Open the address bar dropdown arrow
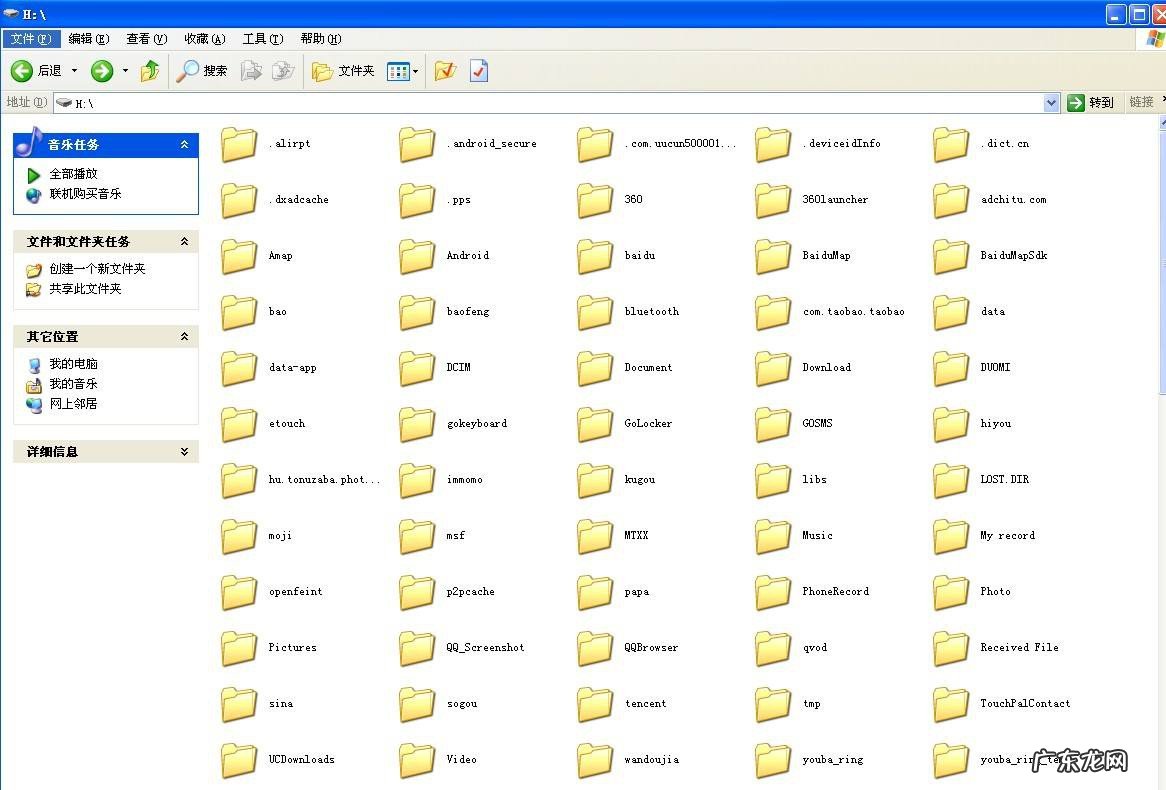 [x=1051, y=103]
